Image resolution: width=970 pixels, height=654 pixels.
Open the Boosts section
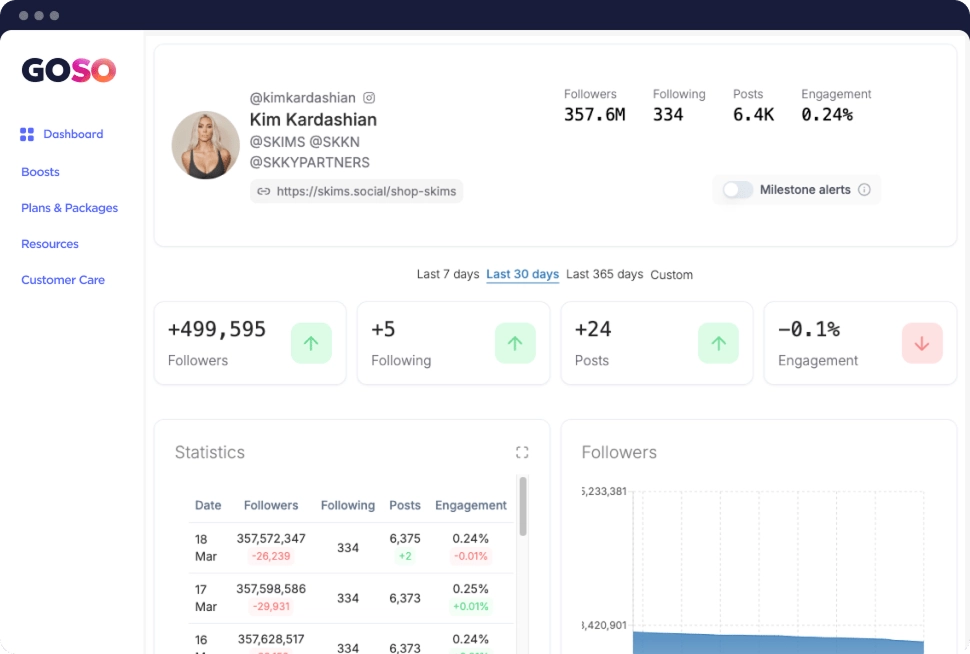tap(40, 172)
